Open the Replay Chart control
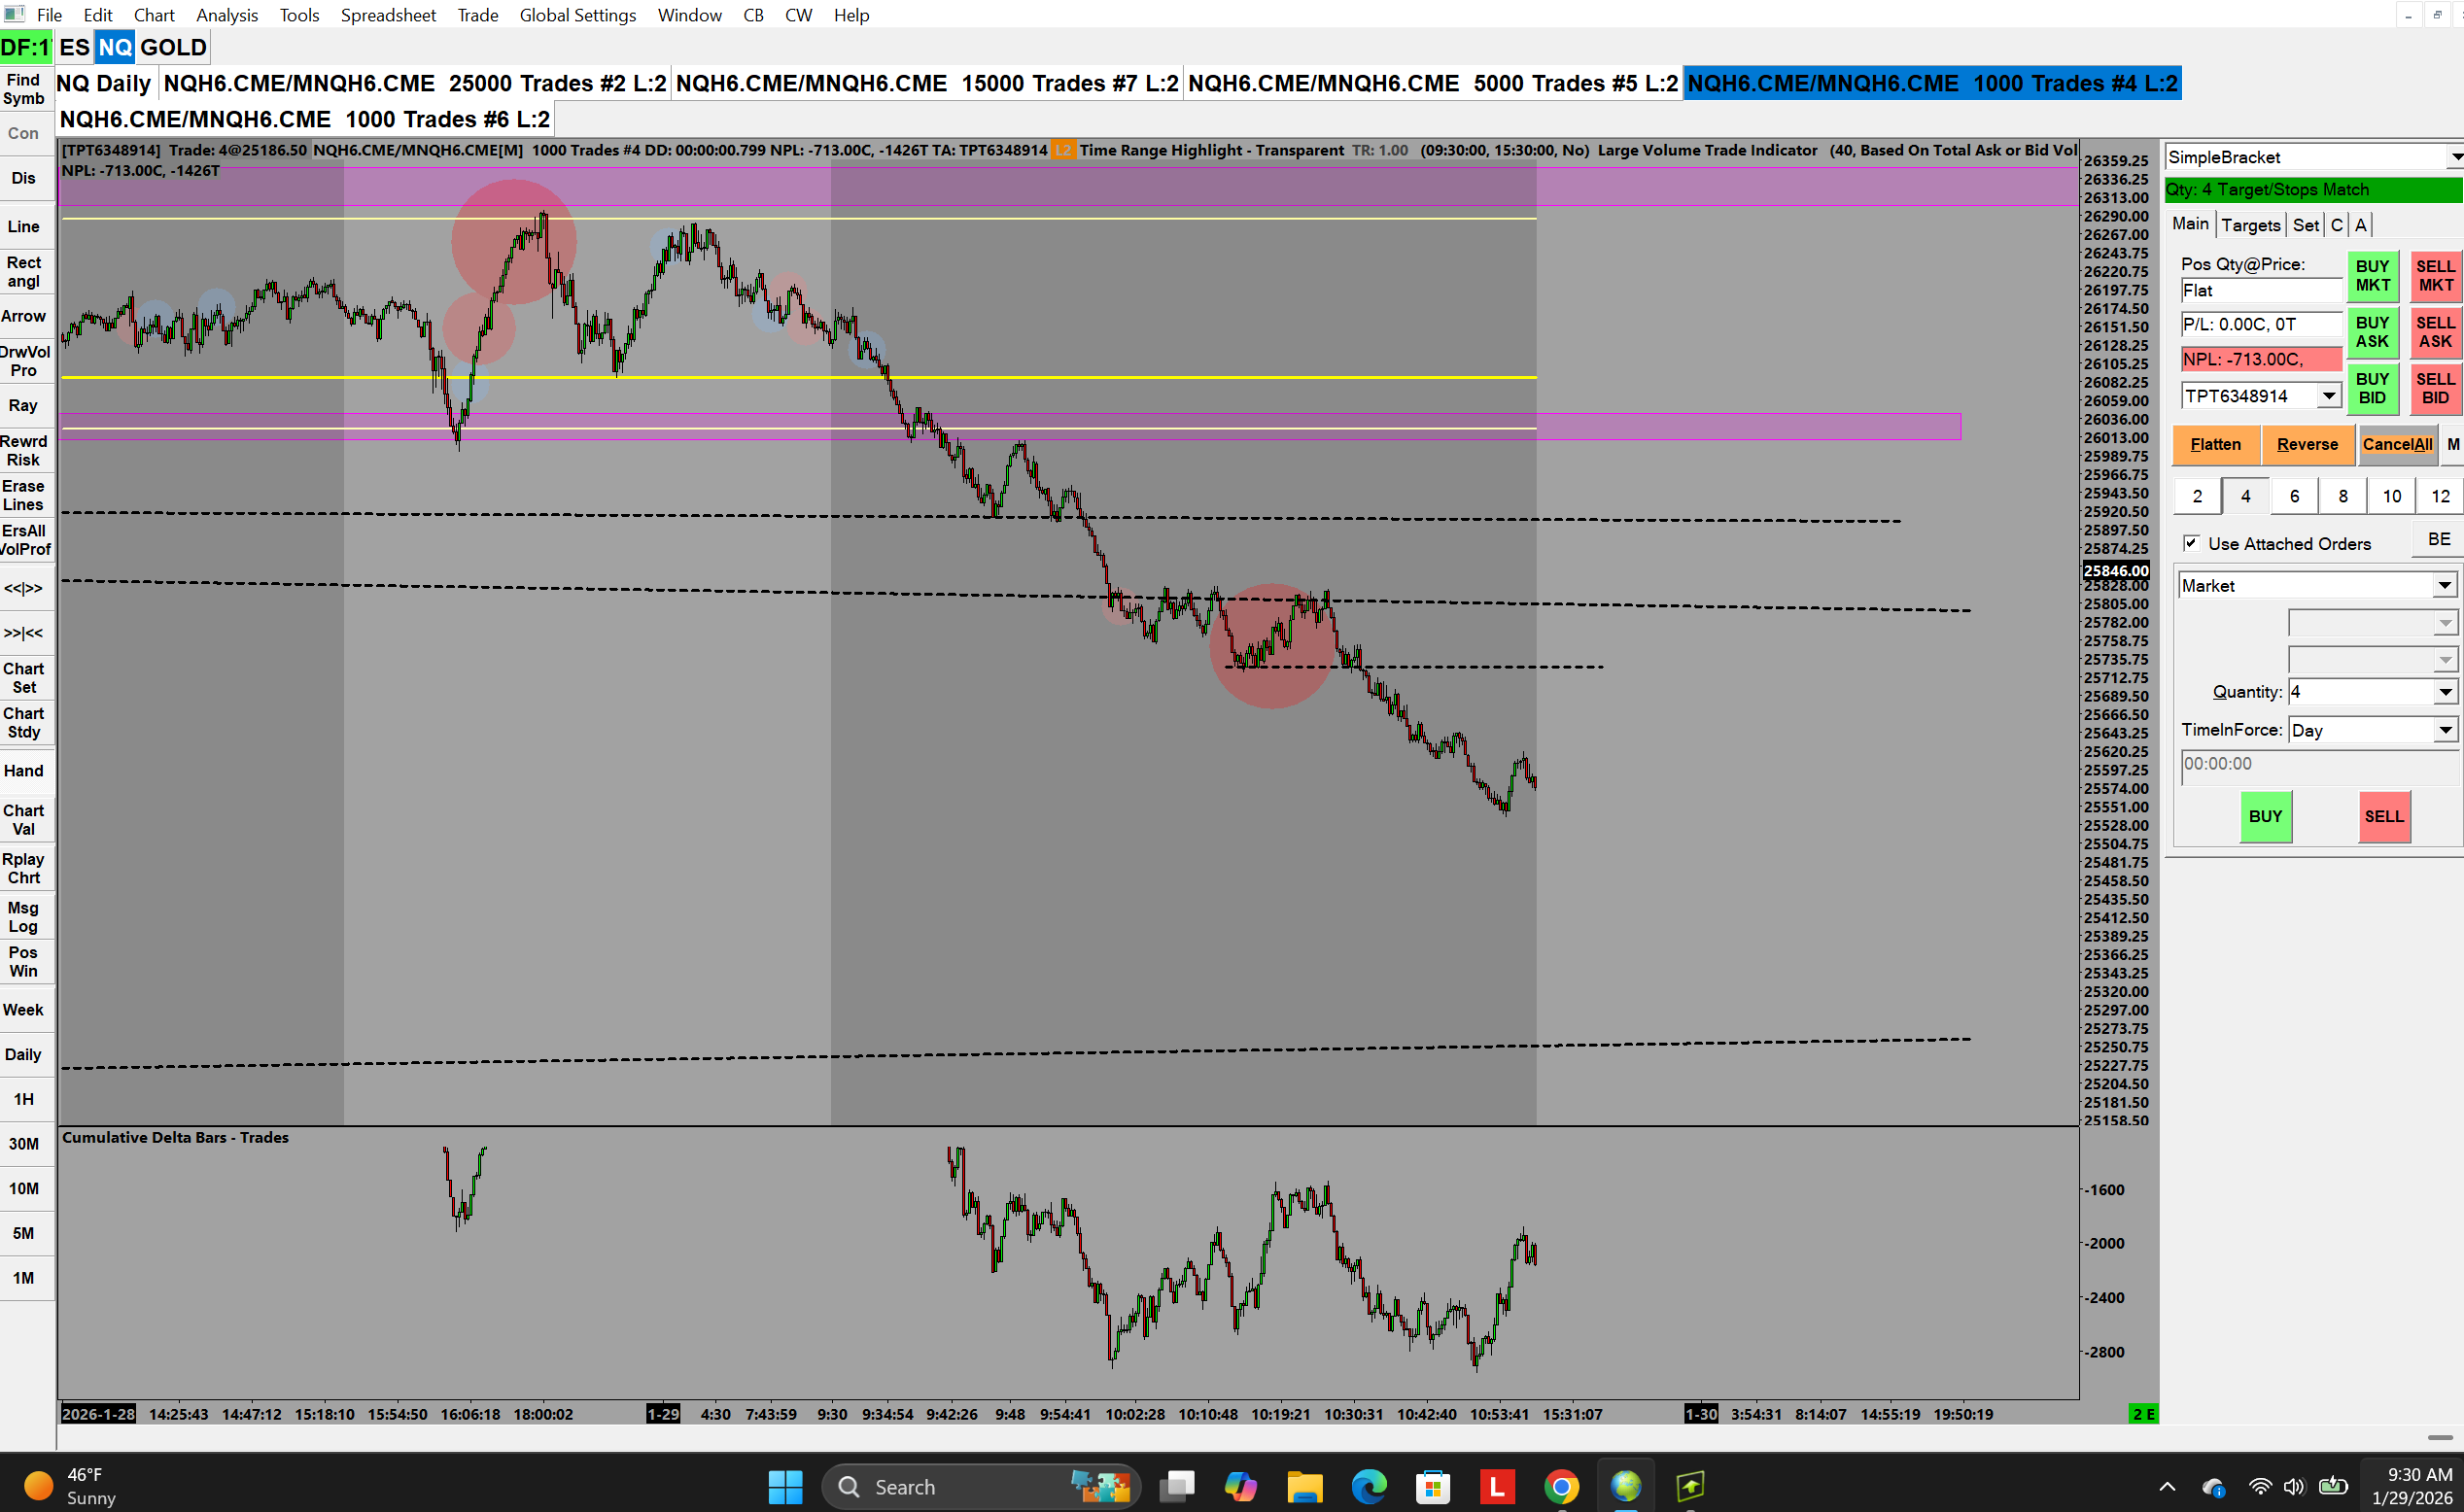 [24, 869]
